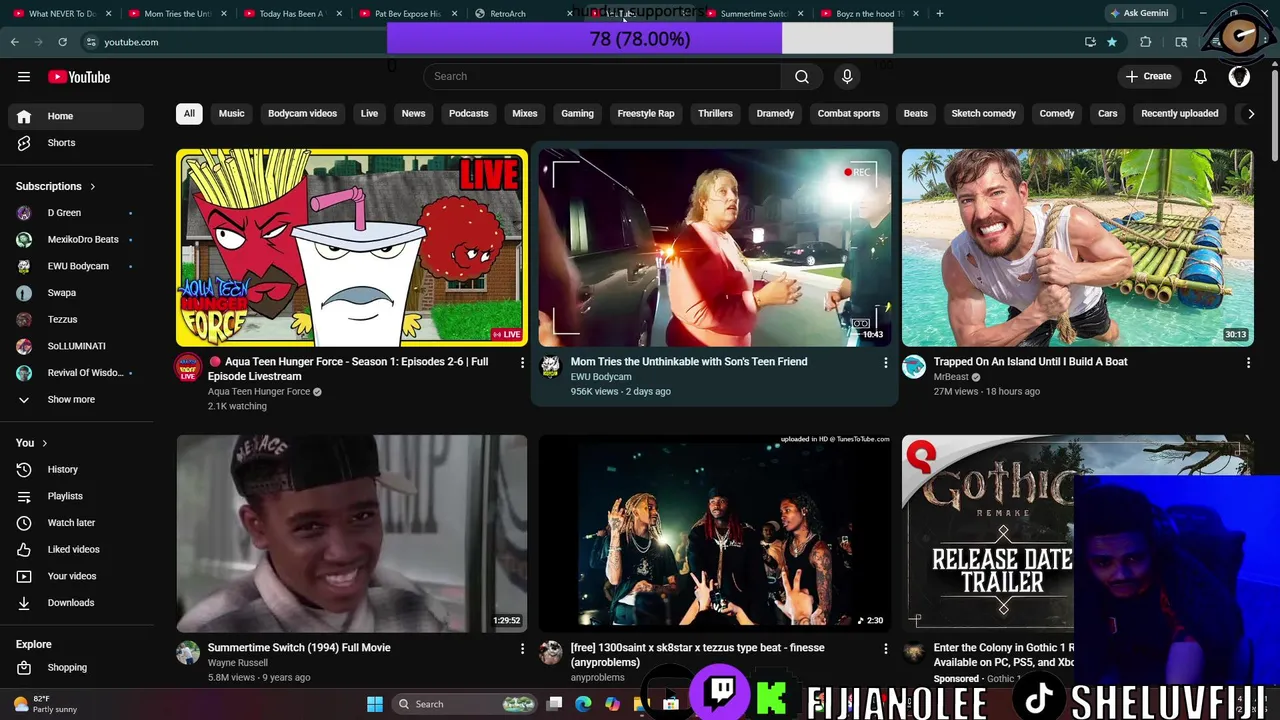
Task: Open the notifications bell
Action: pos(1200,77)
